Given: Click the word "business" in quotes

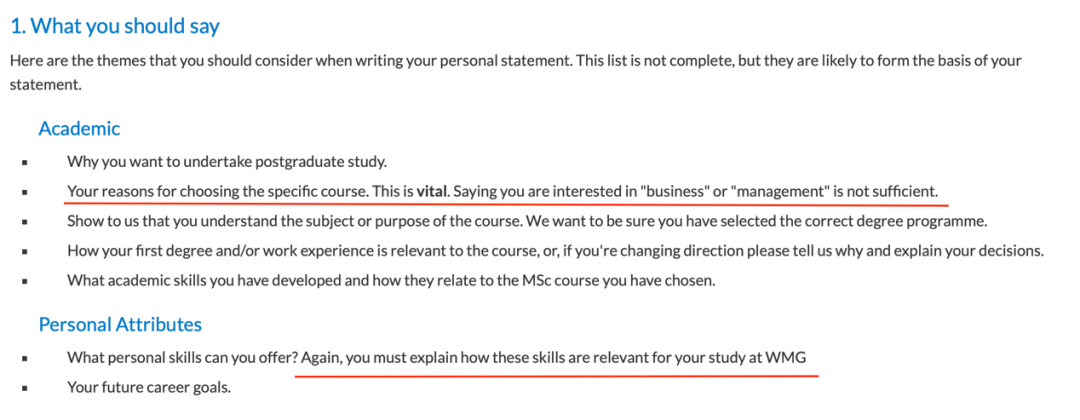Looking at the screenshot, I should (x=674, y=191).
